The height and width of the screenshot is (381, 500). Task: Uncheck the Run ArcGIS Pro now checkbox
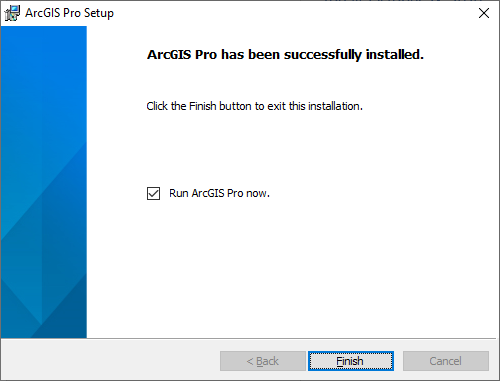point(153,193)
